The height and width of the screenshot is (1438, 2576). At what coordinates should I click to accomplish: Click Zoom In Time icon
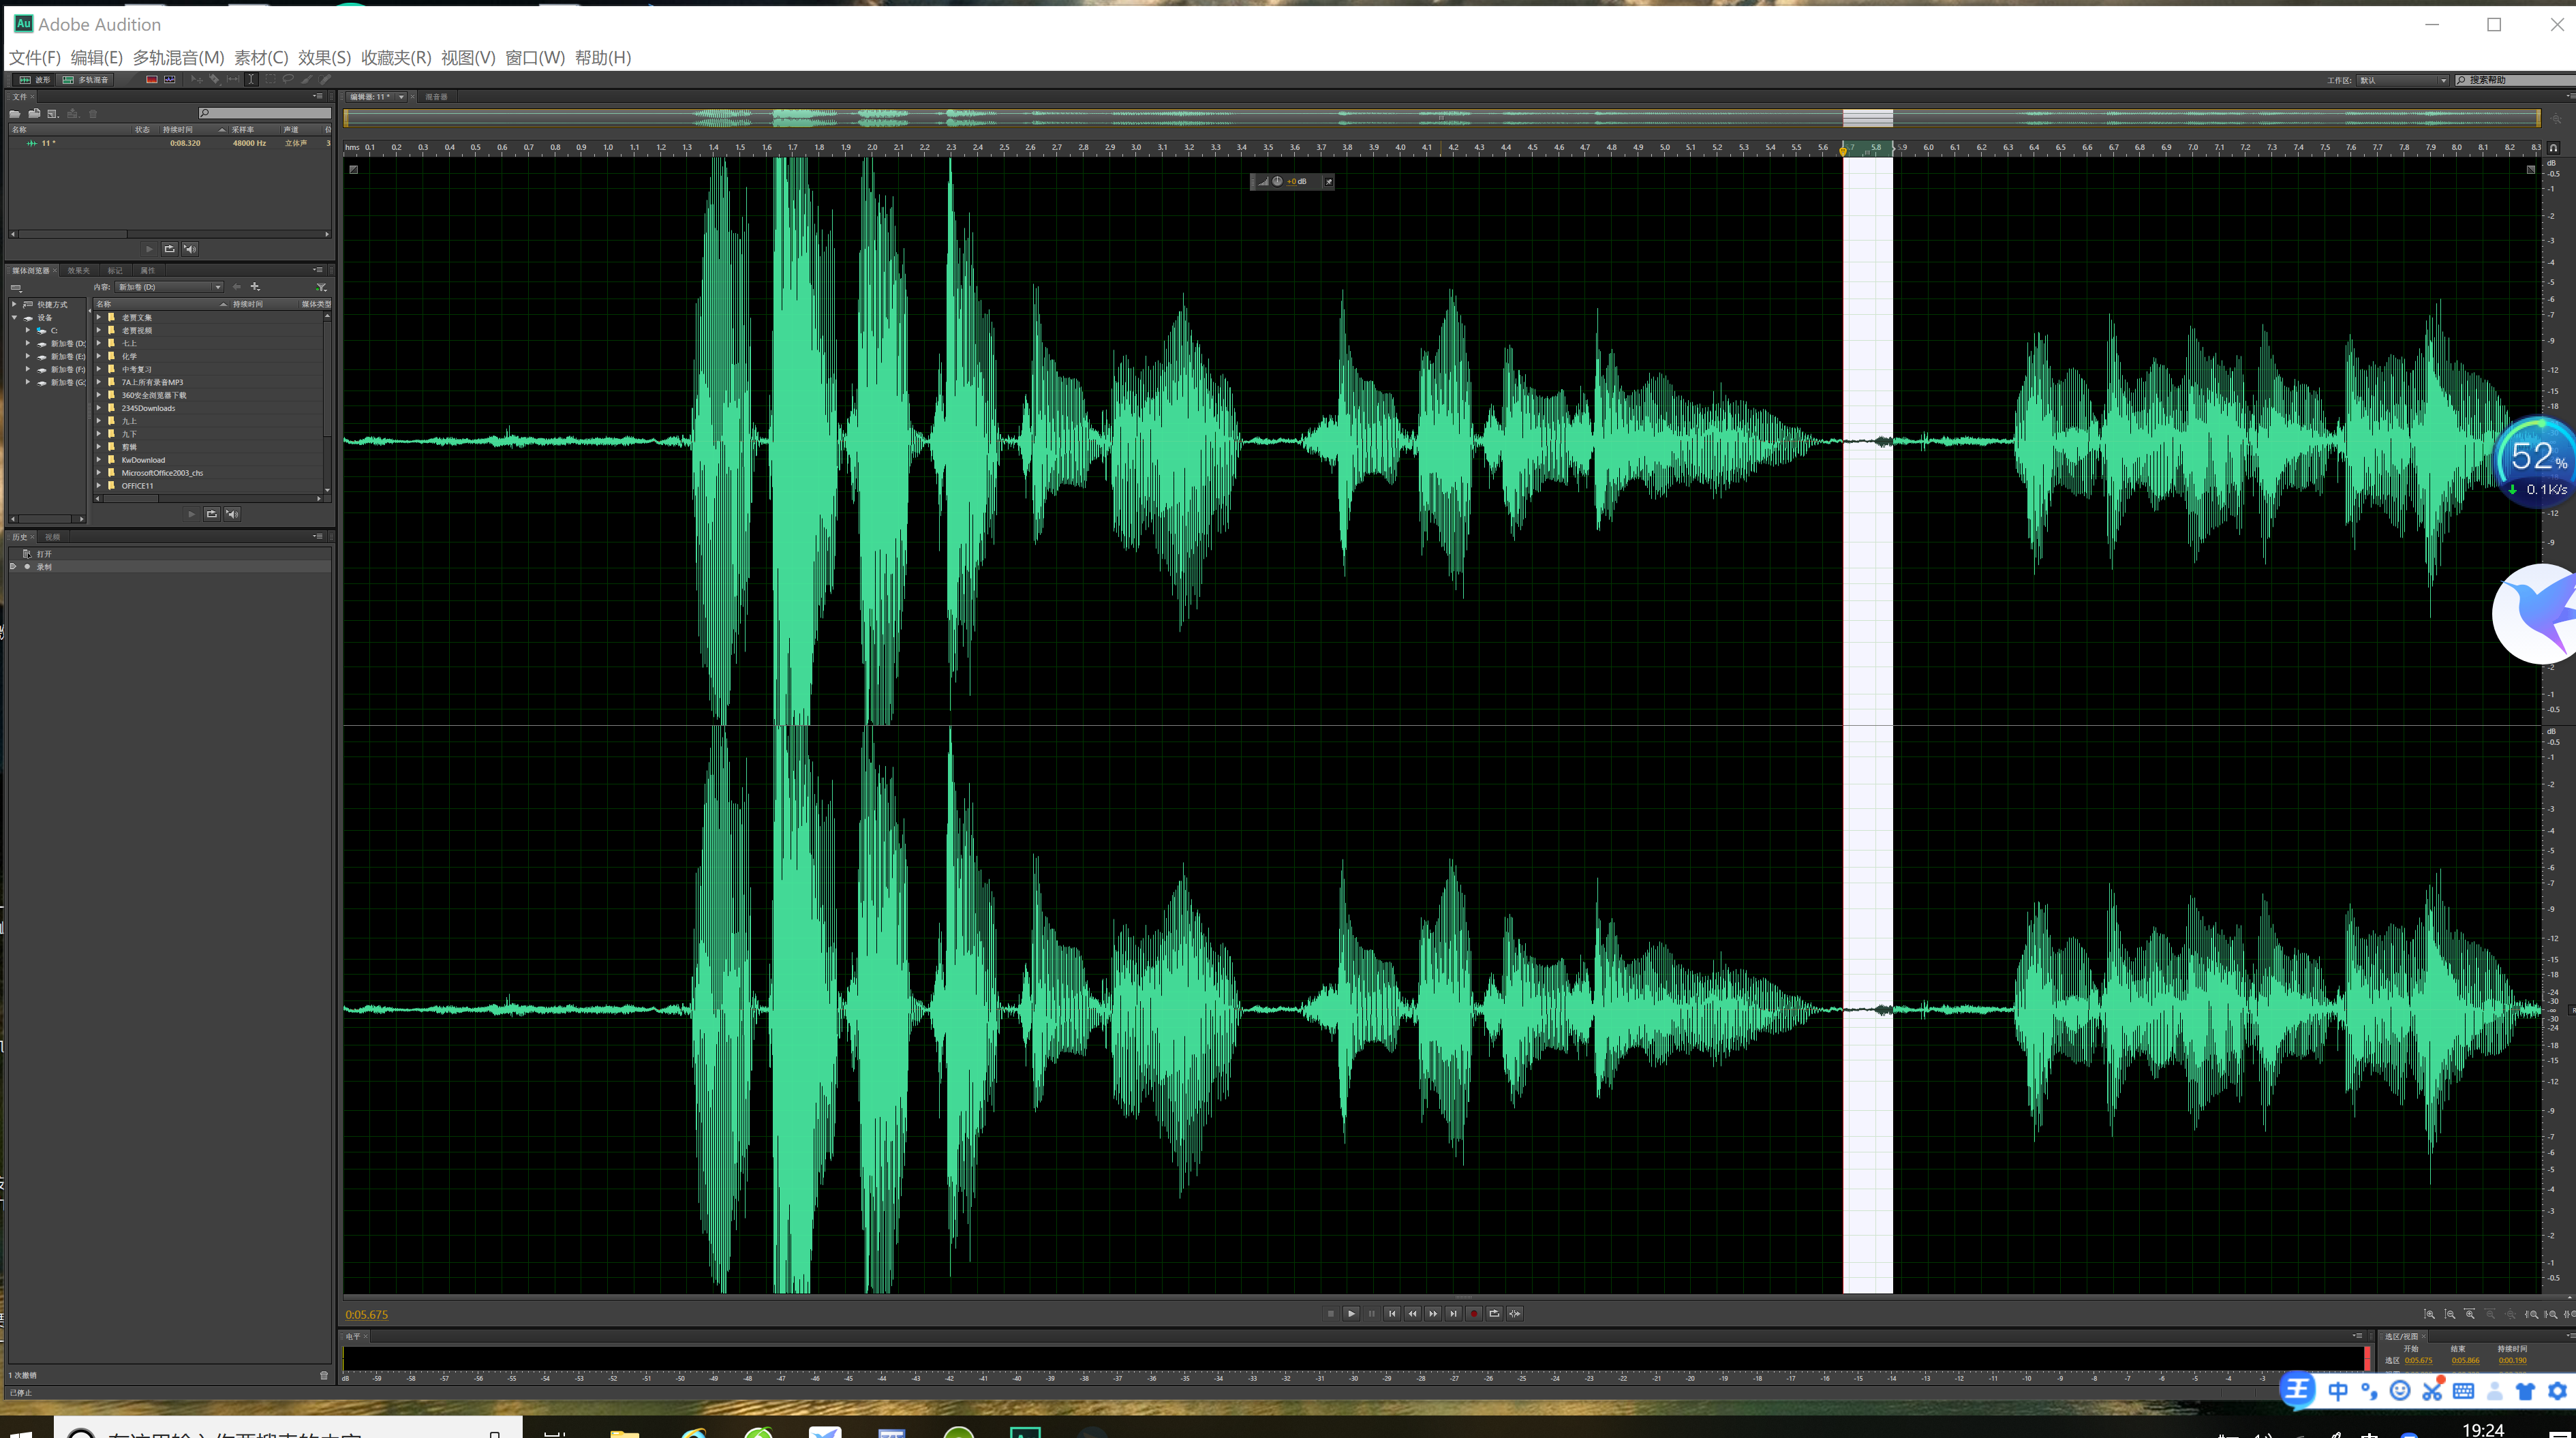[x=2470, y=1314]
